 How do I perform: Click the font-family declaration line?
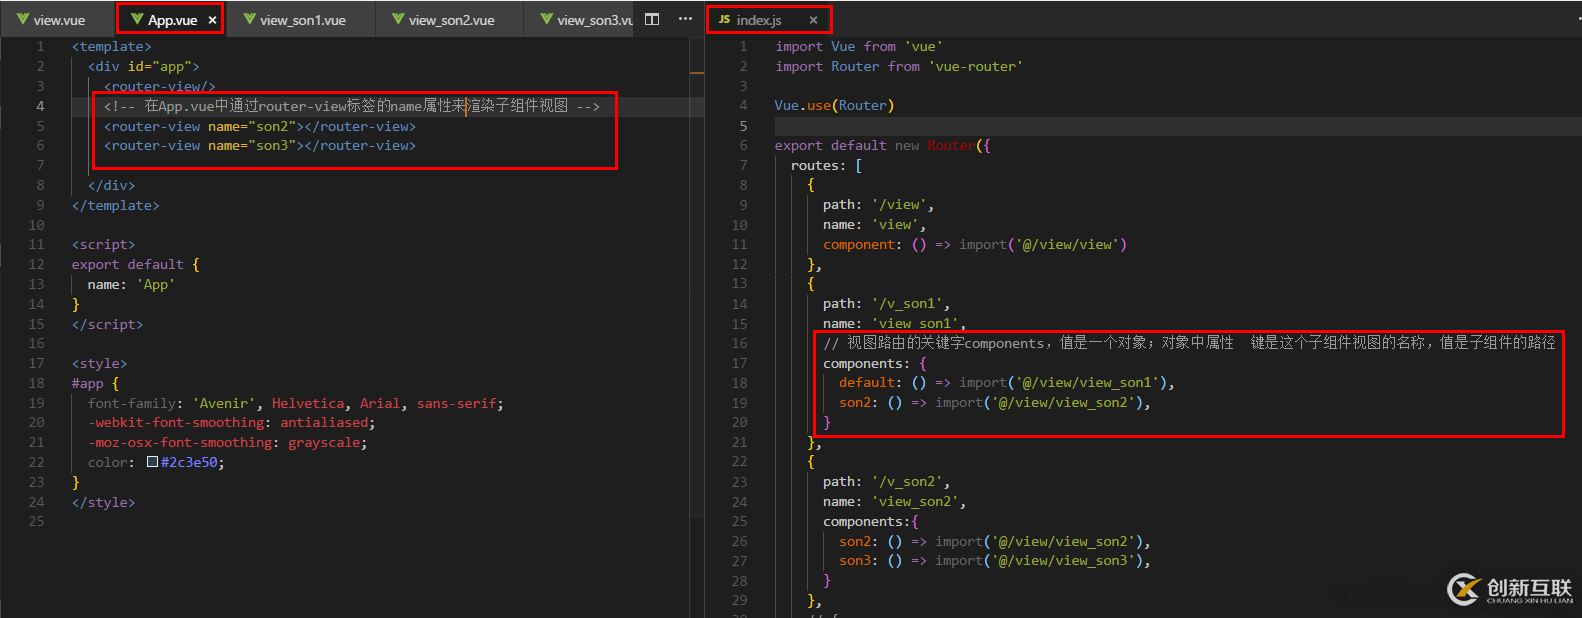[296, 403]
